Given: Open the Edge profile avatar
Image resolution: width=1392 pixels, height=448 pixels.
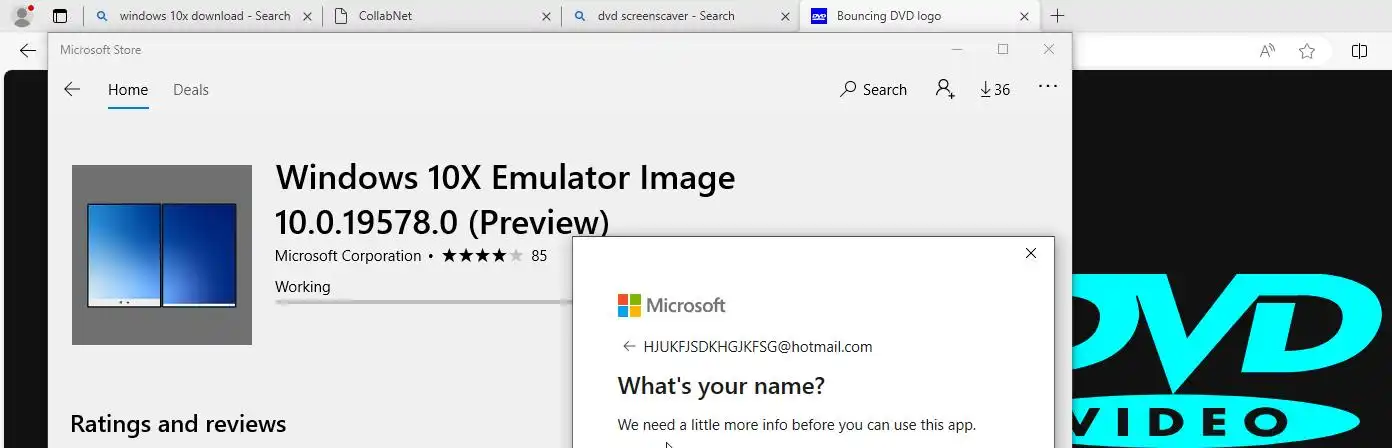Looking at the screenshot, I should [22, 16].
